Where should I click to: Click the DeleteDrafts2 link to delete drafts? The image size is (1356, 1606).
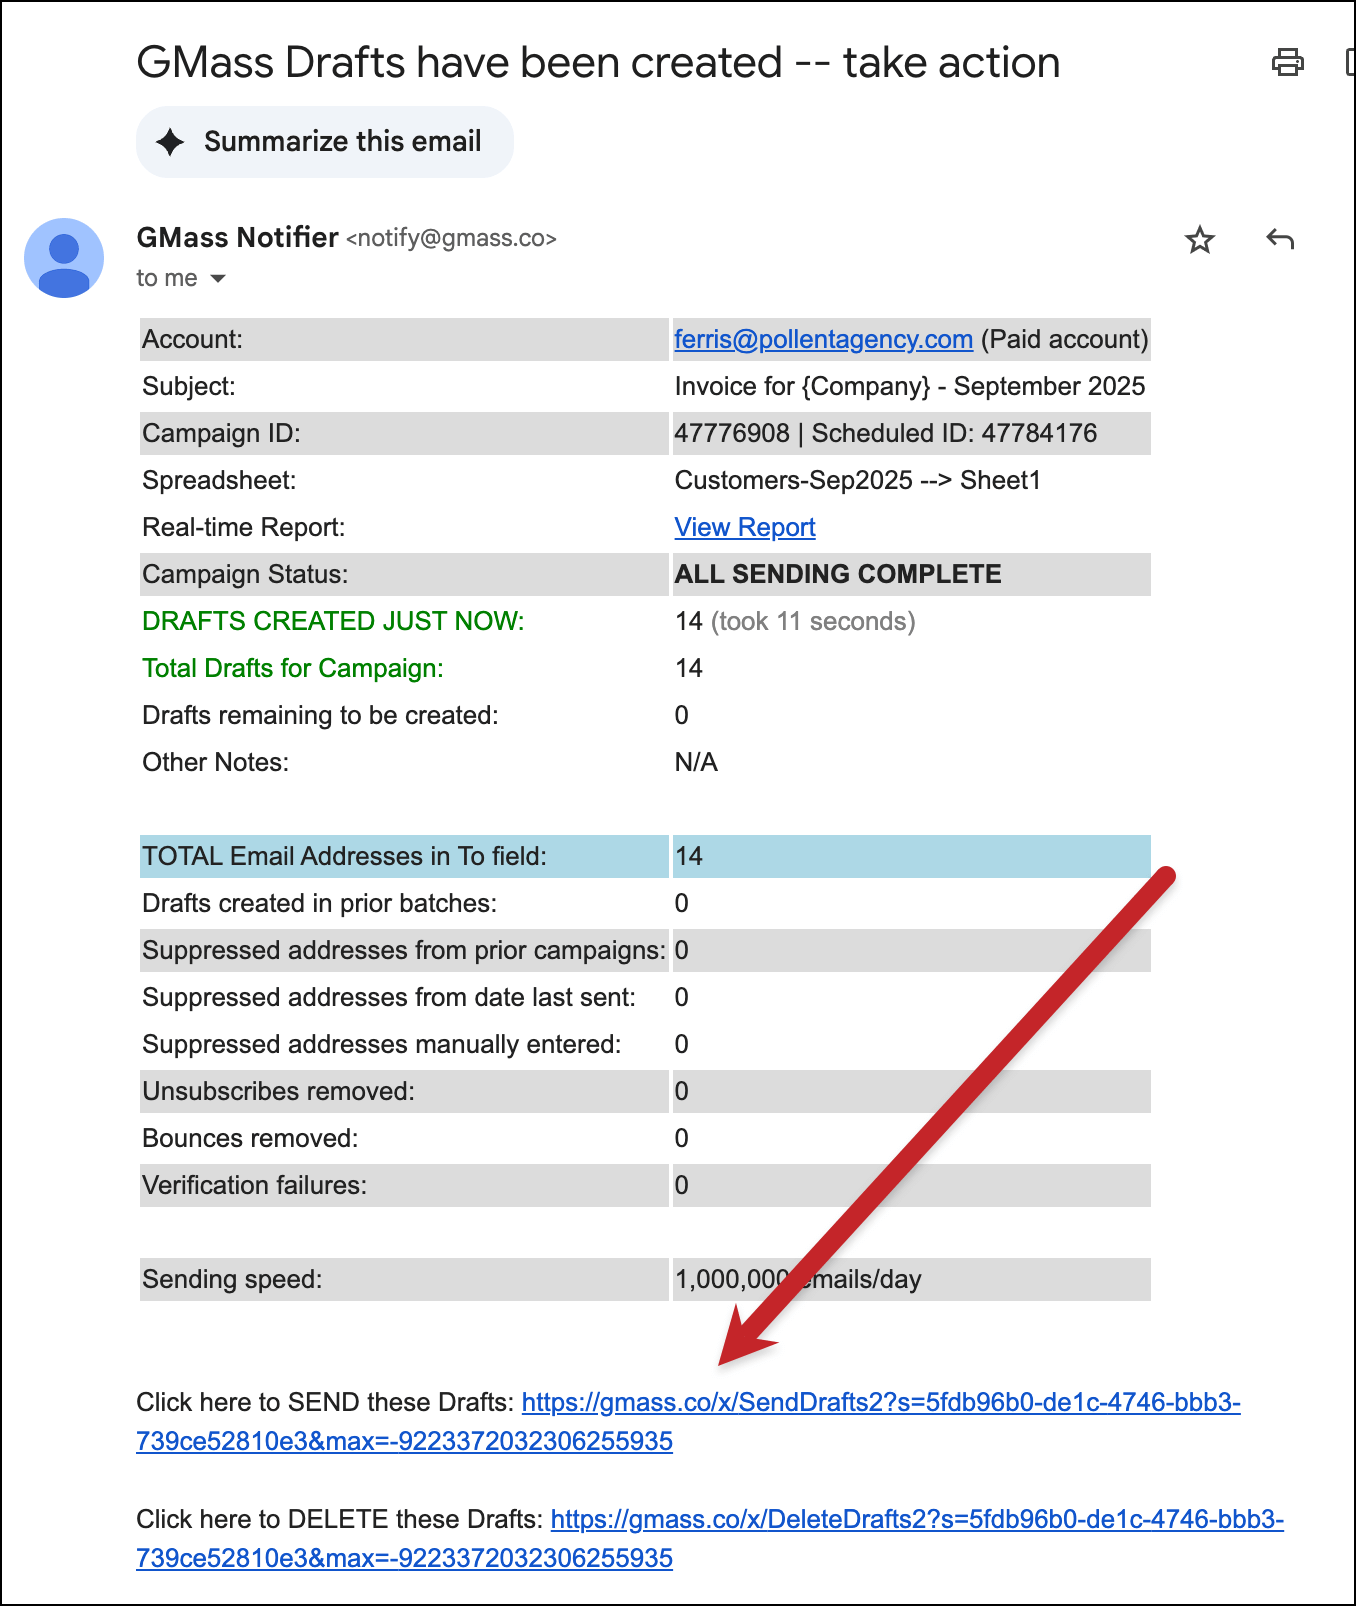(x=916, y=1520)
